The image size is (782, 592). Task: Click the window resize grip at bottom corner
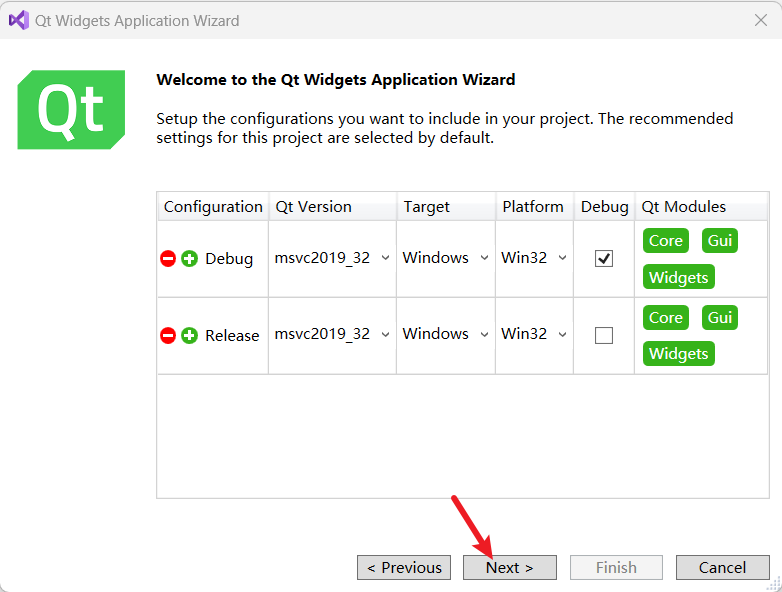pyautogui.click(x=774, y=584)
